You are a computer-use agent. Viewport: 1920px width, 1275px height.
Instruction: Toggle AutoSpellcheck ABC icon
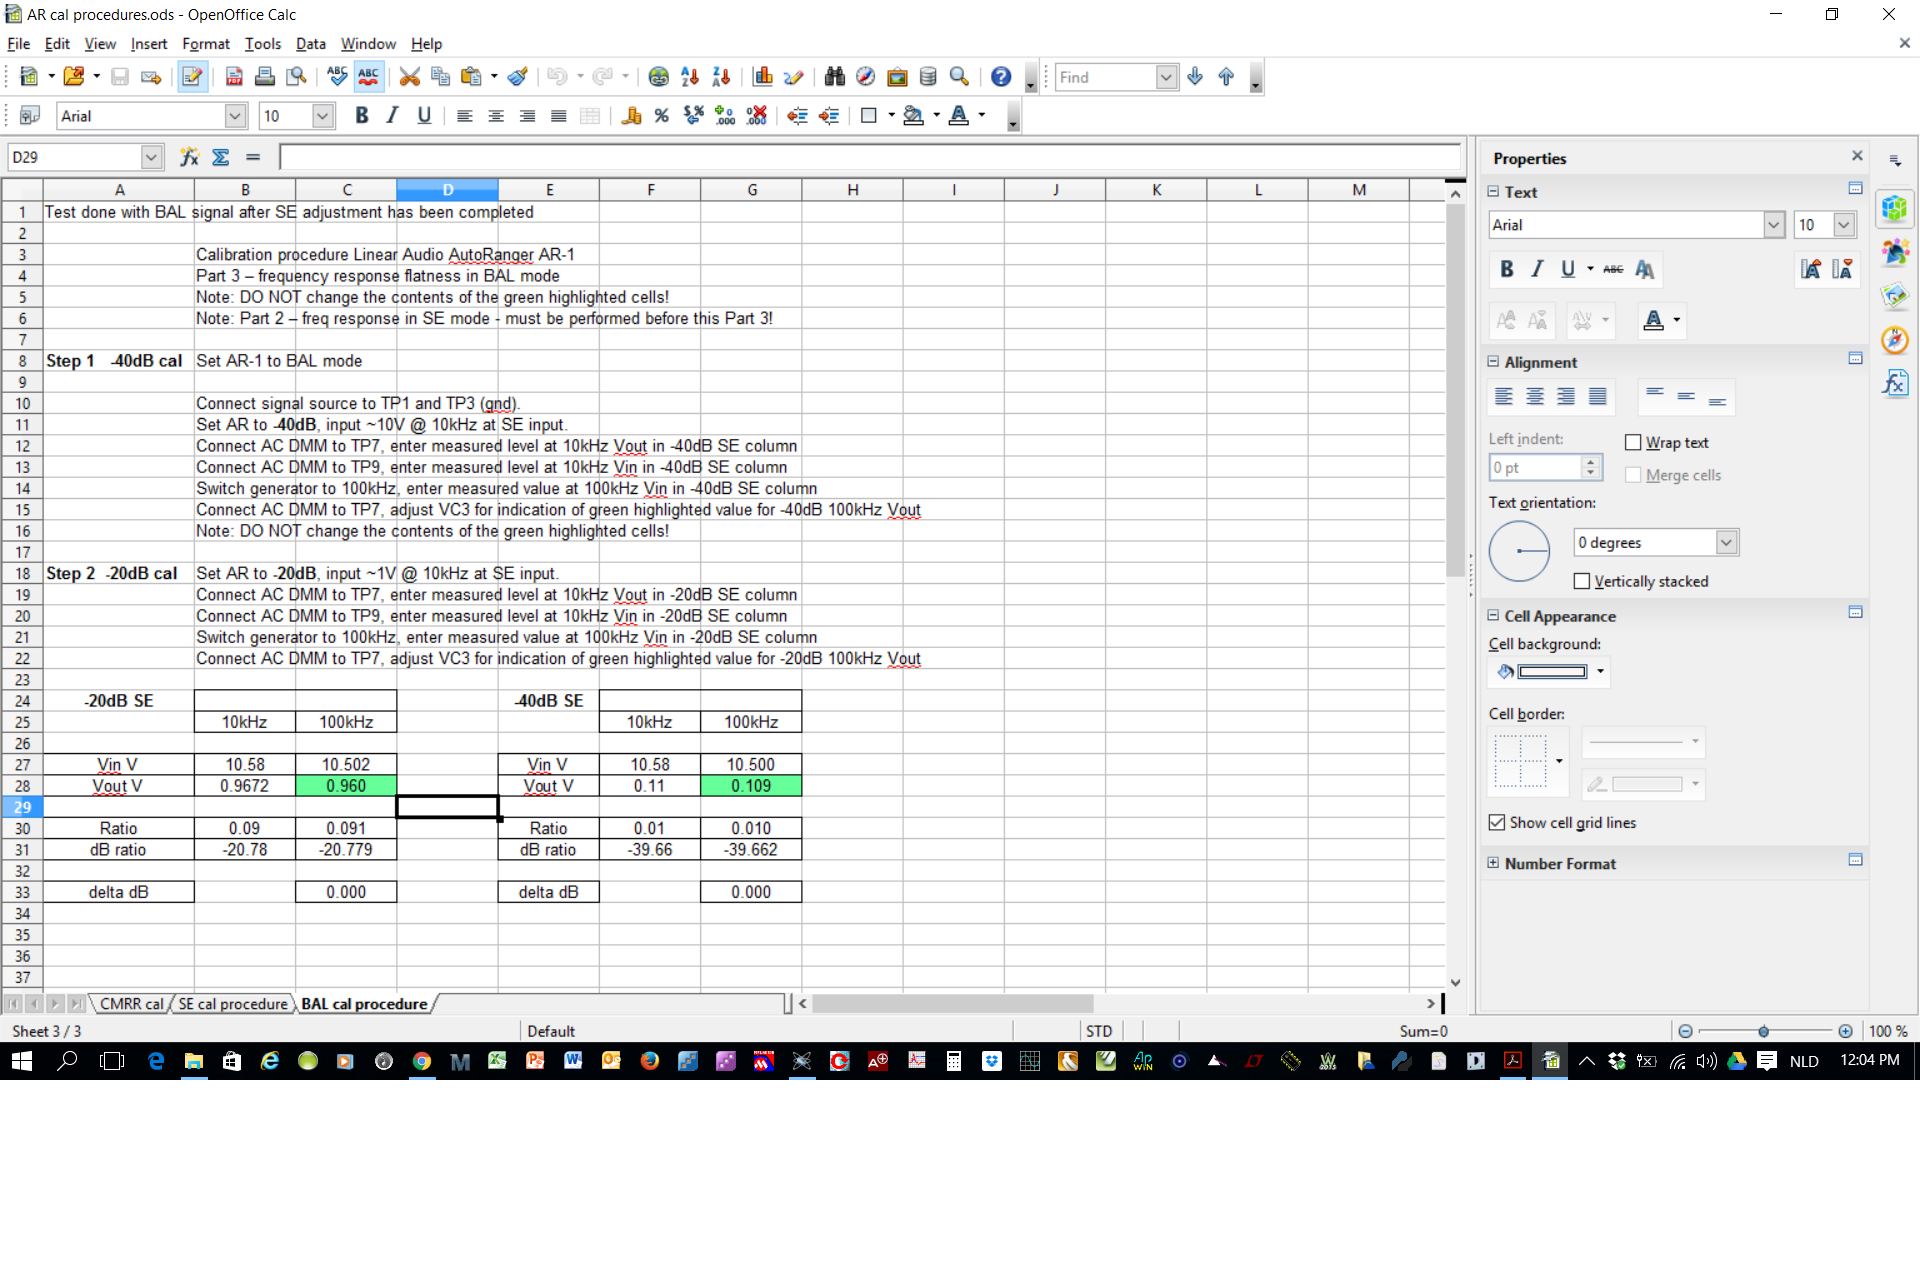pos(368,77)
